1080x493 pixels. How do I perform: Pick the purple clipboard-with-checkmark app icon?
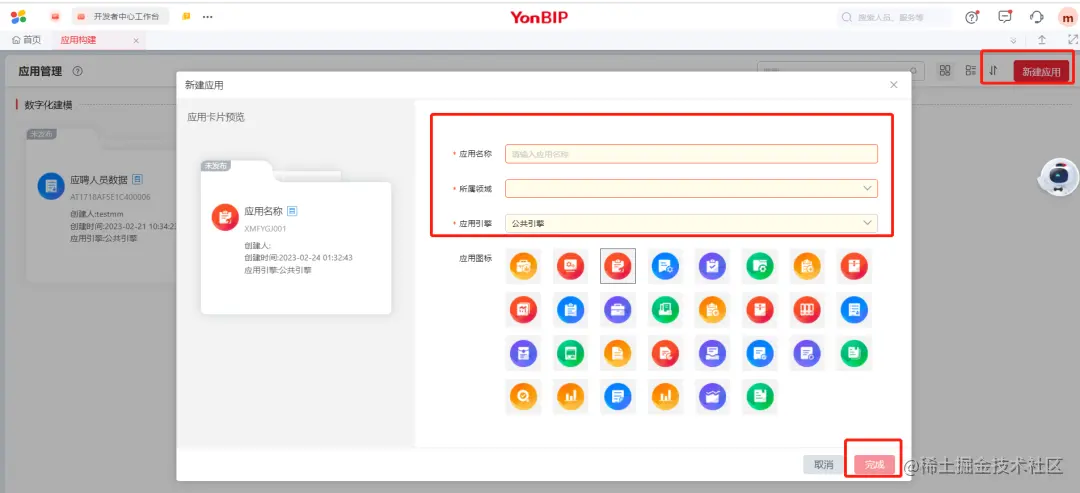point(713,266)
